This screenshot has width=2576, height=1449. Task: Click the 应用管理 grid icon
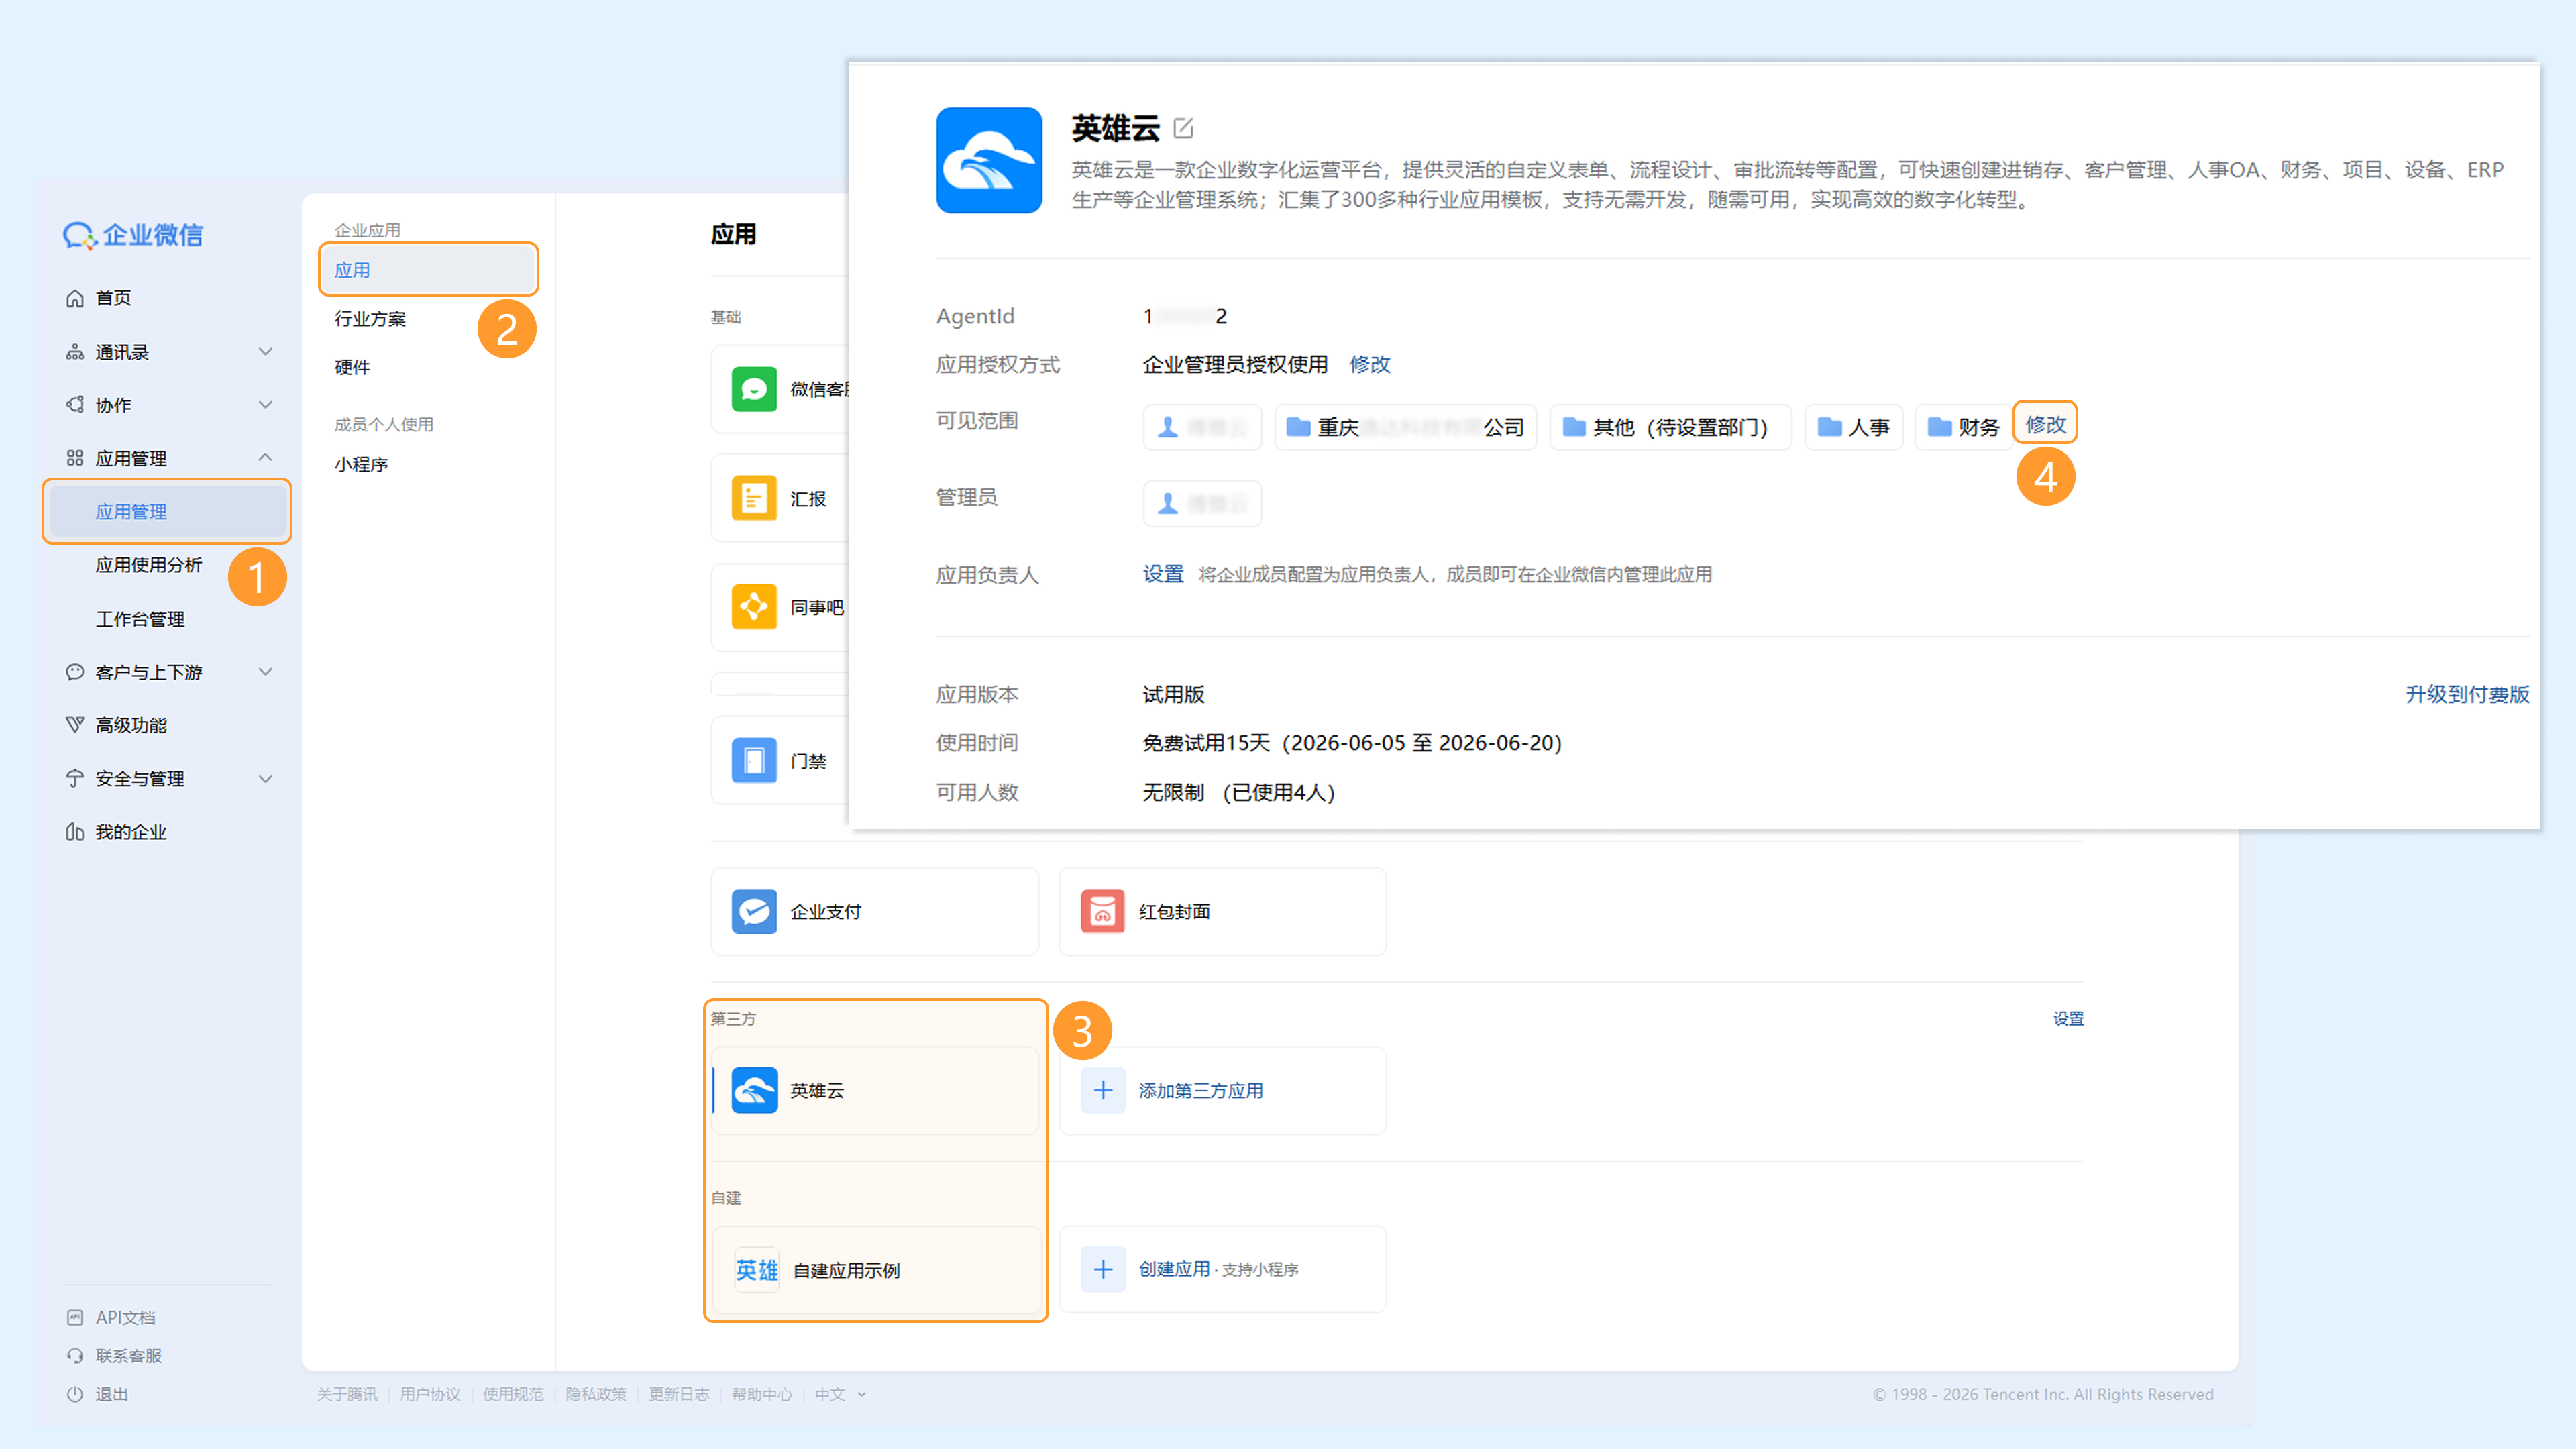[x=75, y=458]
